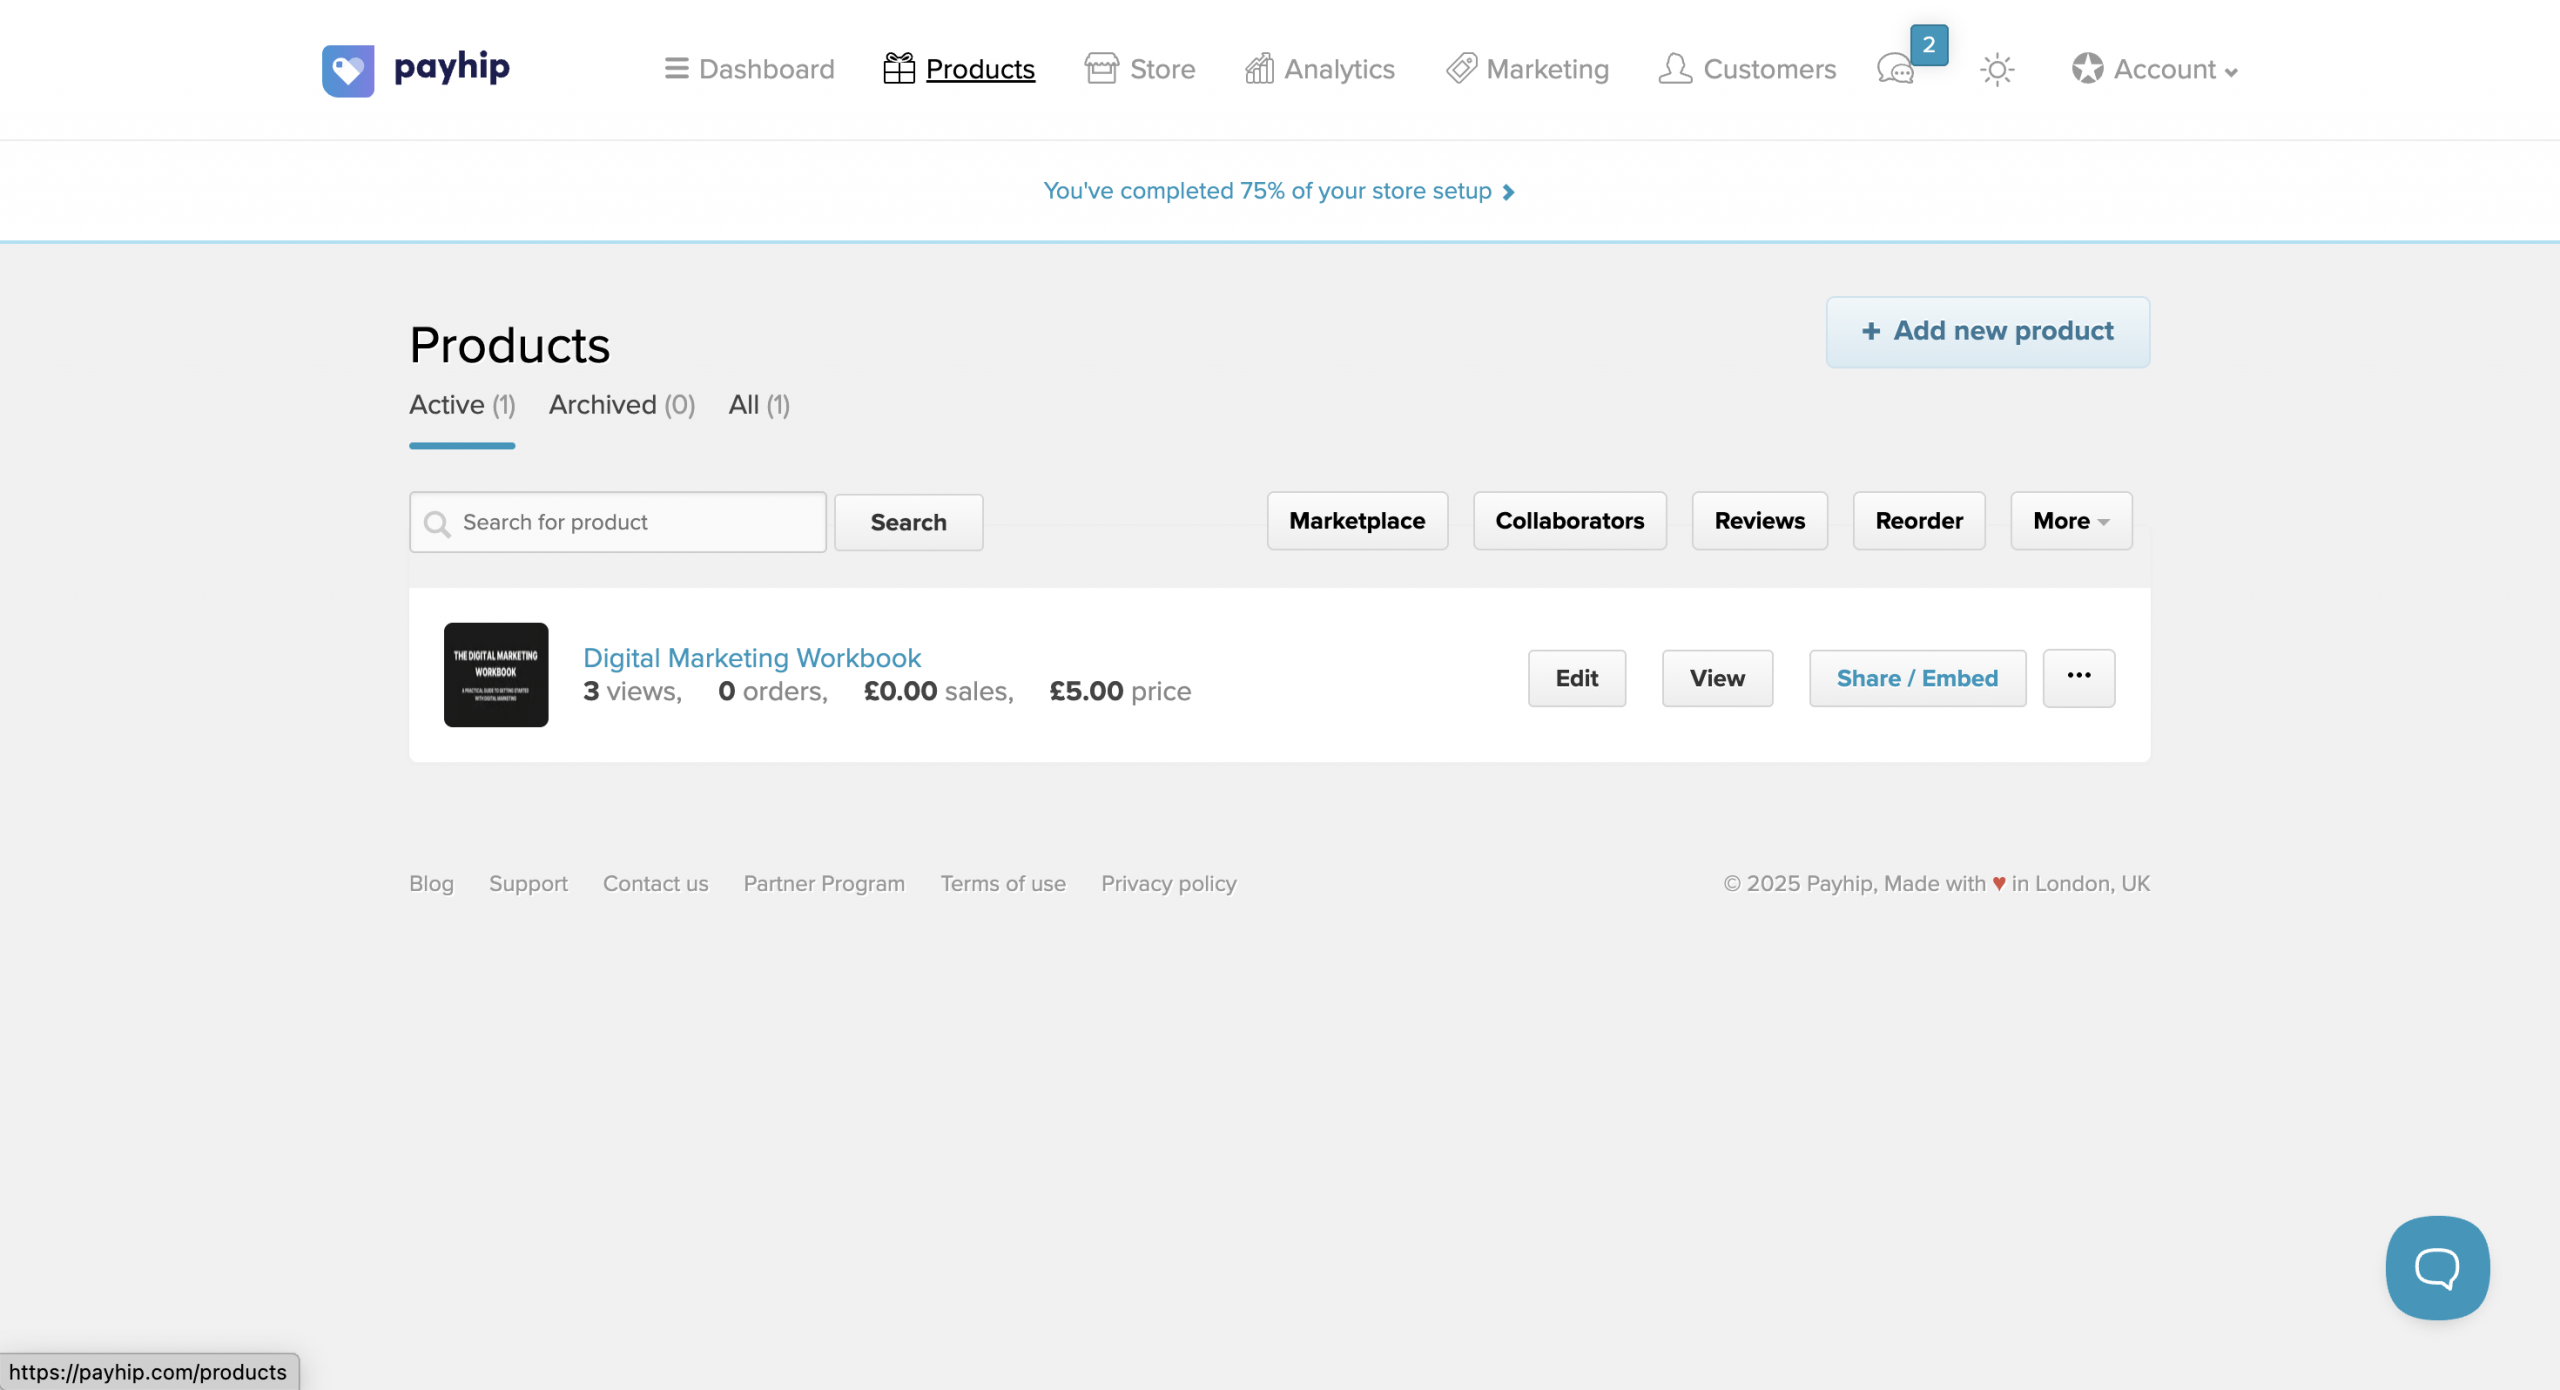Click the Payhip heart logo icon
The width and height of the screenshot is (2560, 1390).
click(x=347, y=70)
